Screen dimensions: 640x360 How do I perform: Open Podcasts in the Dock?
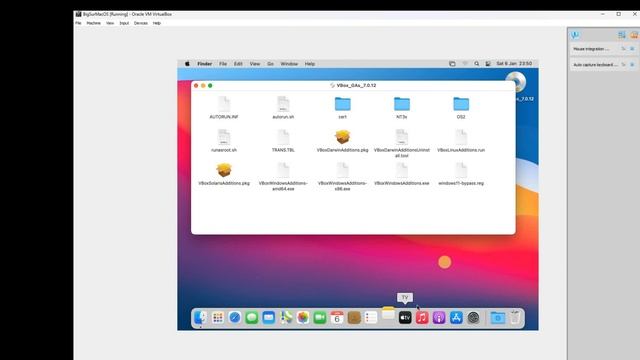(x=439, y=318)
